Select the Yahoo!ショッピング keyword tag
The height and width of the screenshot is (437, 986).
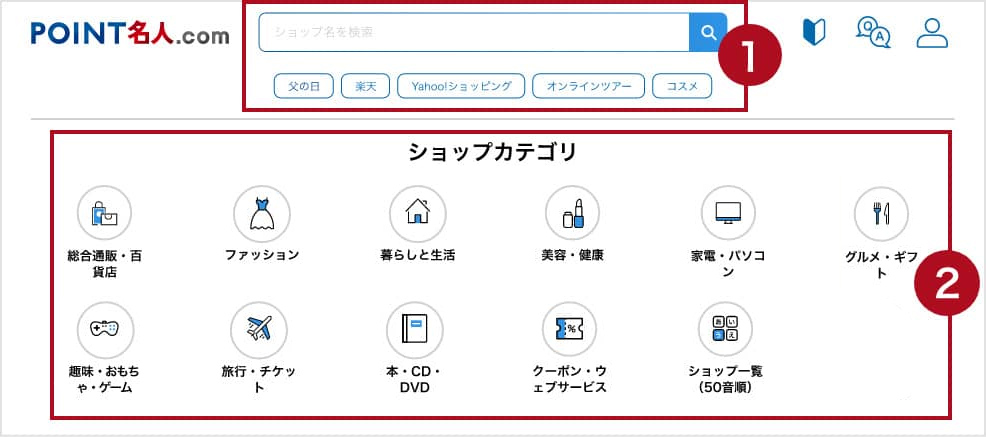pyautogui.click(x=460, y=87)
